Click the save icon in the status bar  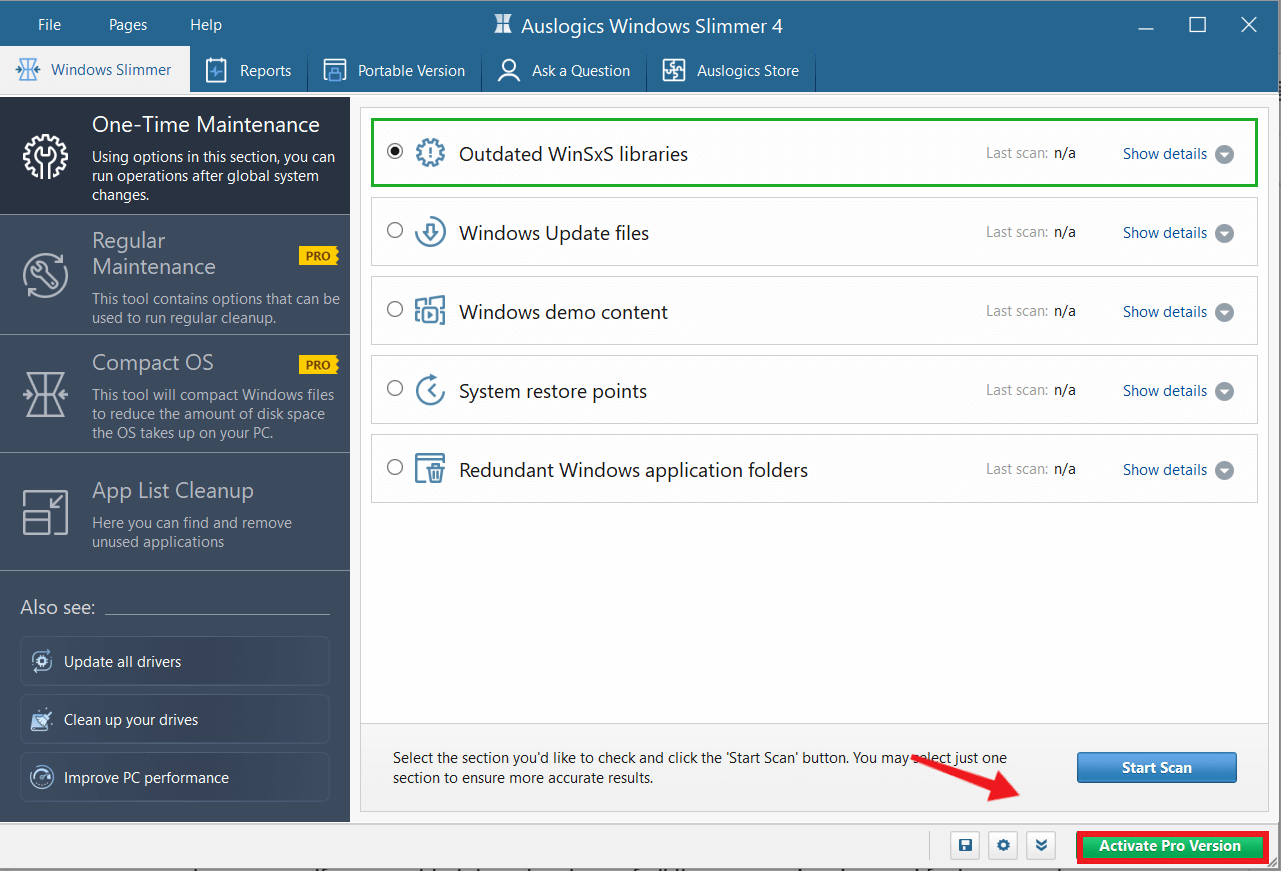(x=965, y=846)
